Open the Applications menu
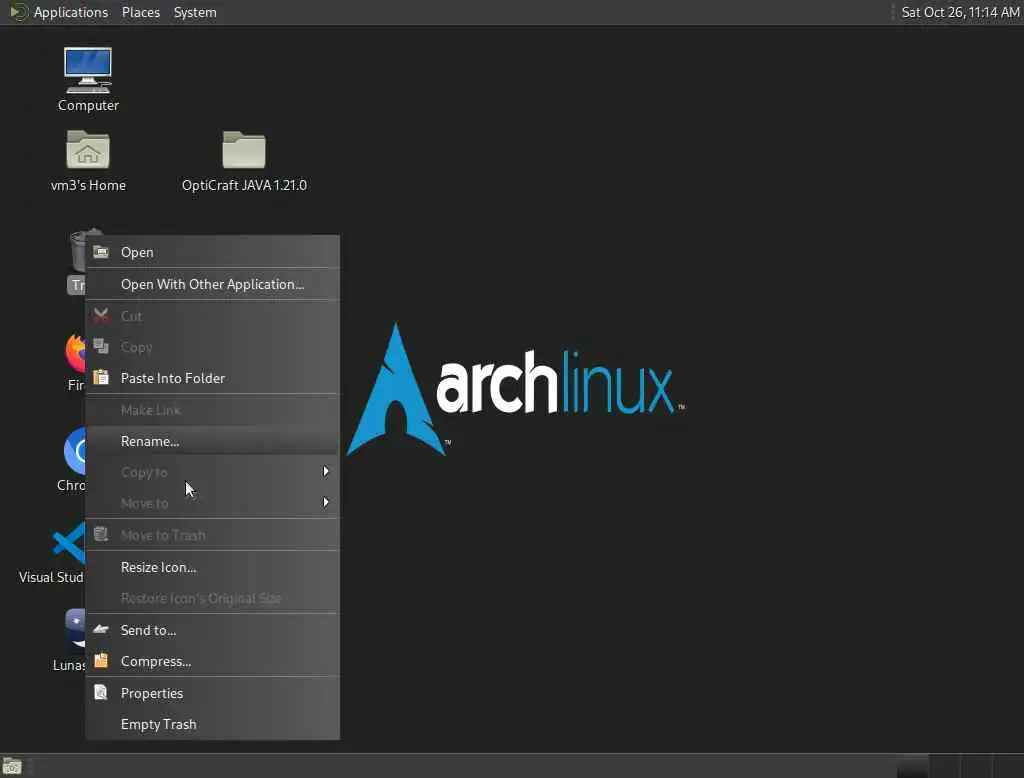This screenshot has width=1024, height=778. [x=71, y=12]
